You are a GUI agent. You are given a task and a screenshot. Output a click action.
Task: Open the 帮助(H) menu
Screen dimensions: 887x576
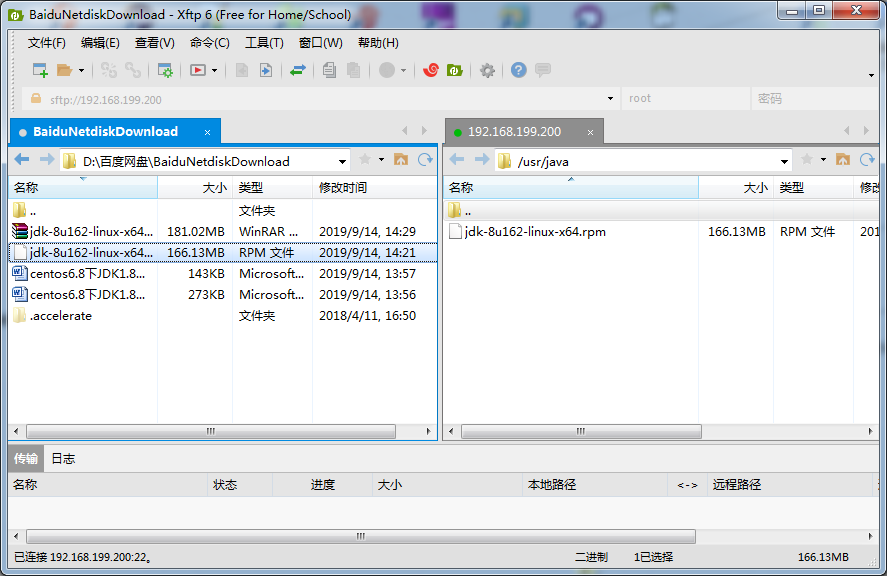[378, 43]
